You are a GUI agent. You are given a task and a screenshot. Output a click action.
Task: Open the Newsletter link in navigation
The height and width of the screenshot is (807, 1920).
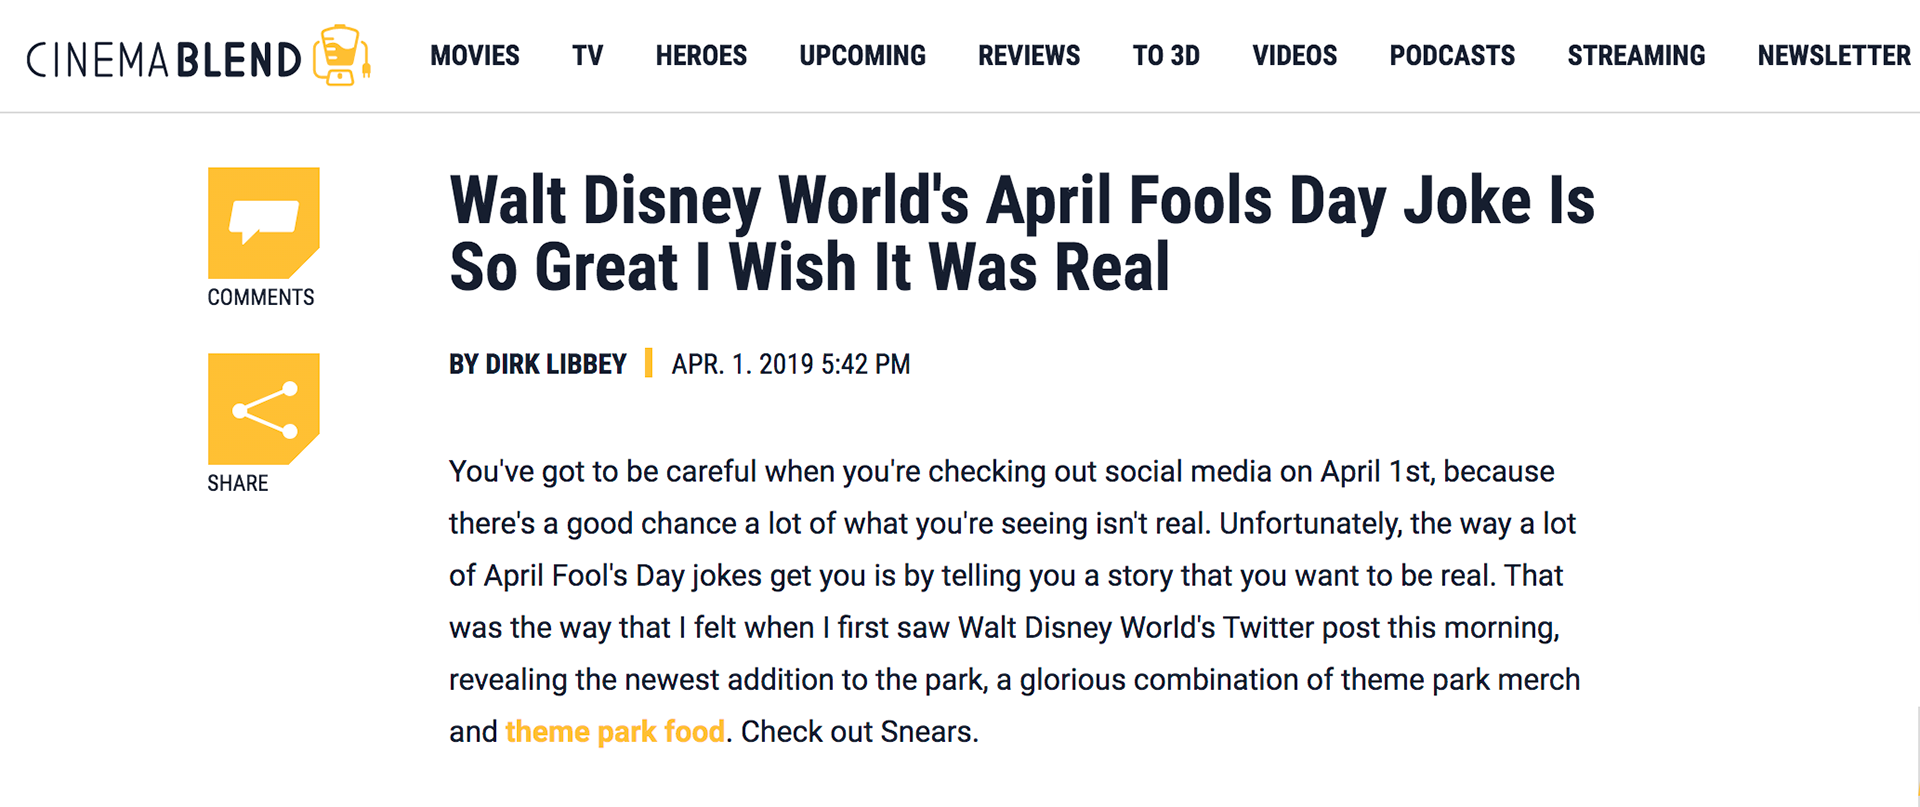tap(1834, 56)
